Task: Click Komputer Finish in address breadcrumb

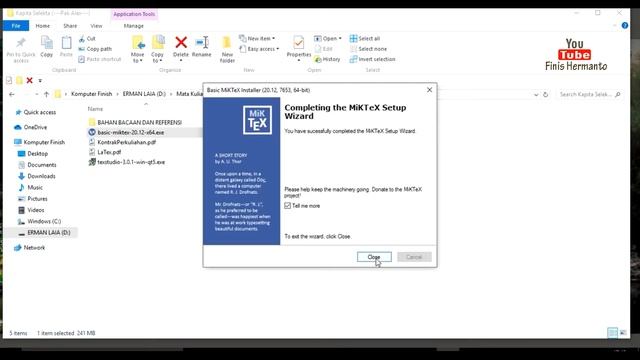Action: click(x=91, y=94)
